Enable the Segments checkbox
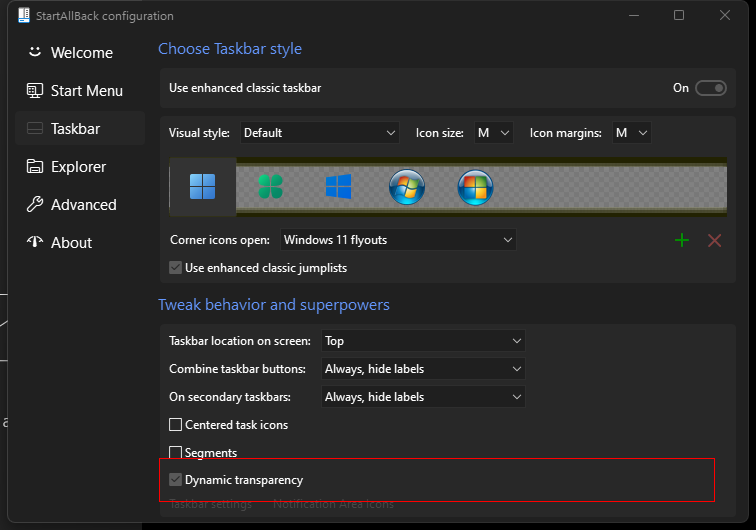 [176, 452]
